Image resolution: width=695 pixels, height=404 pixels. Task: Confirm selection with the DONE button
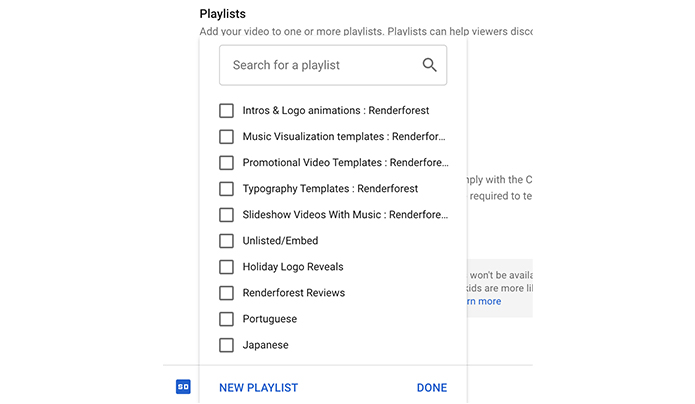coord(432,388)
